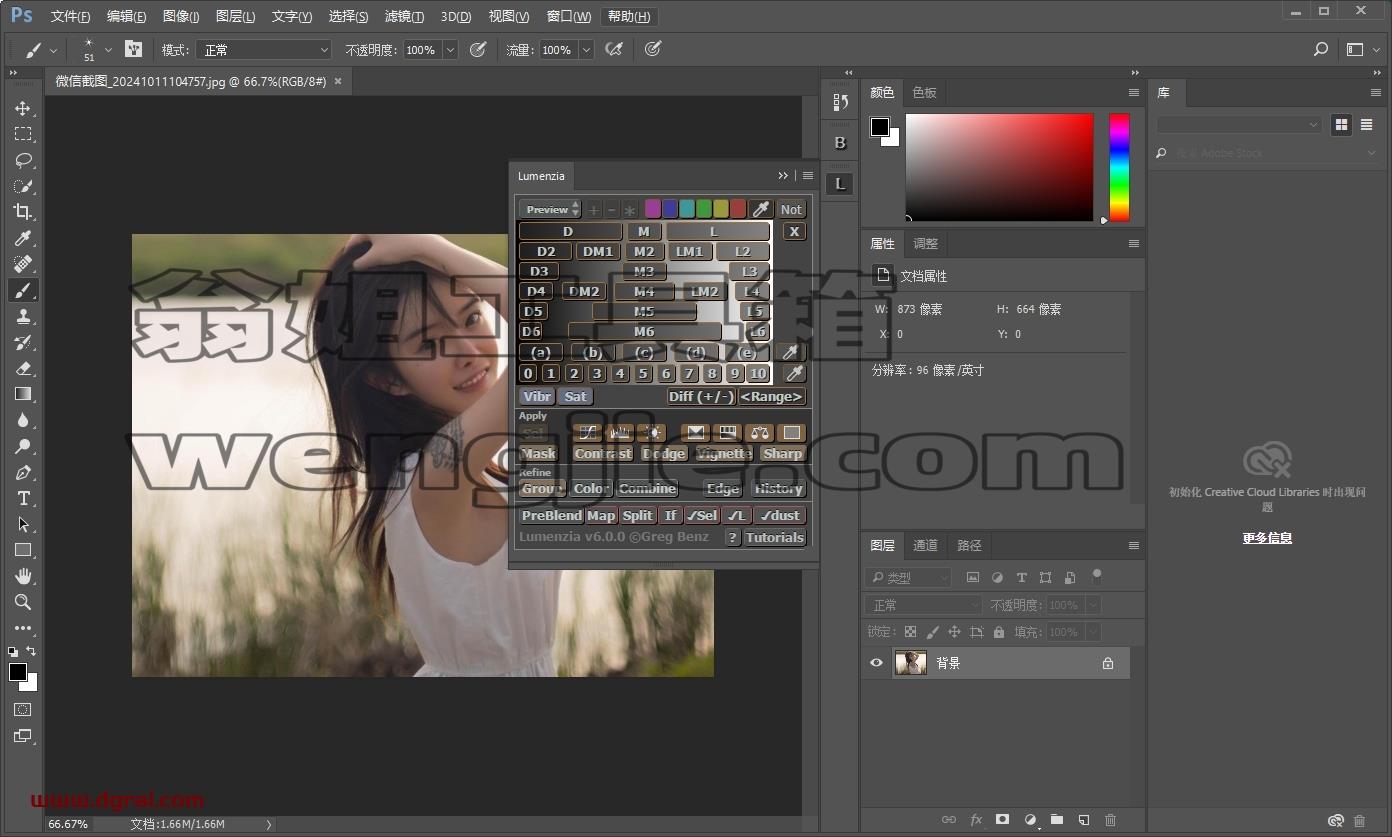Select the Gradient tool
The width and height of the screenshot is (1392, 837).
[22, 394]
